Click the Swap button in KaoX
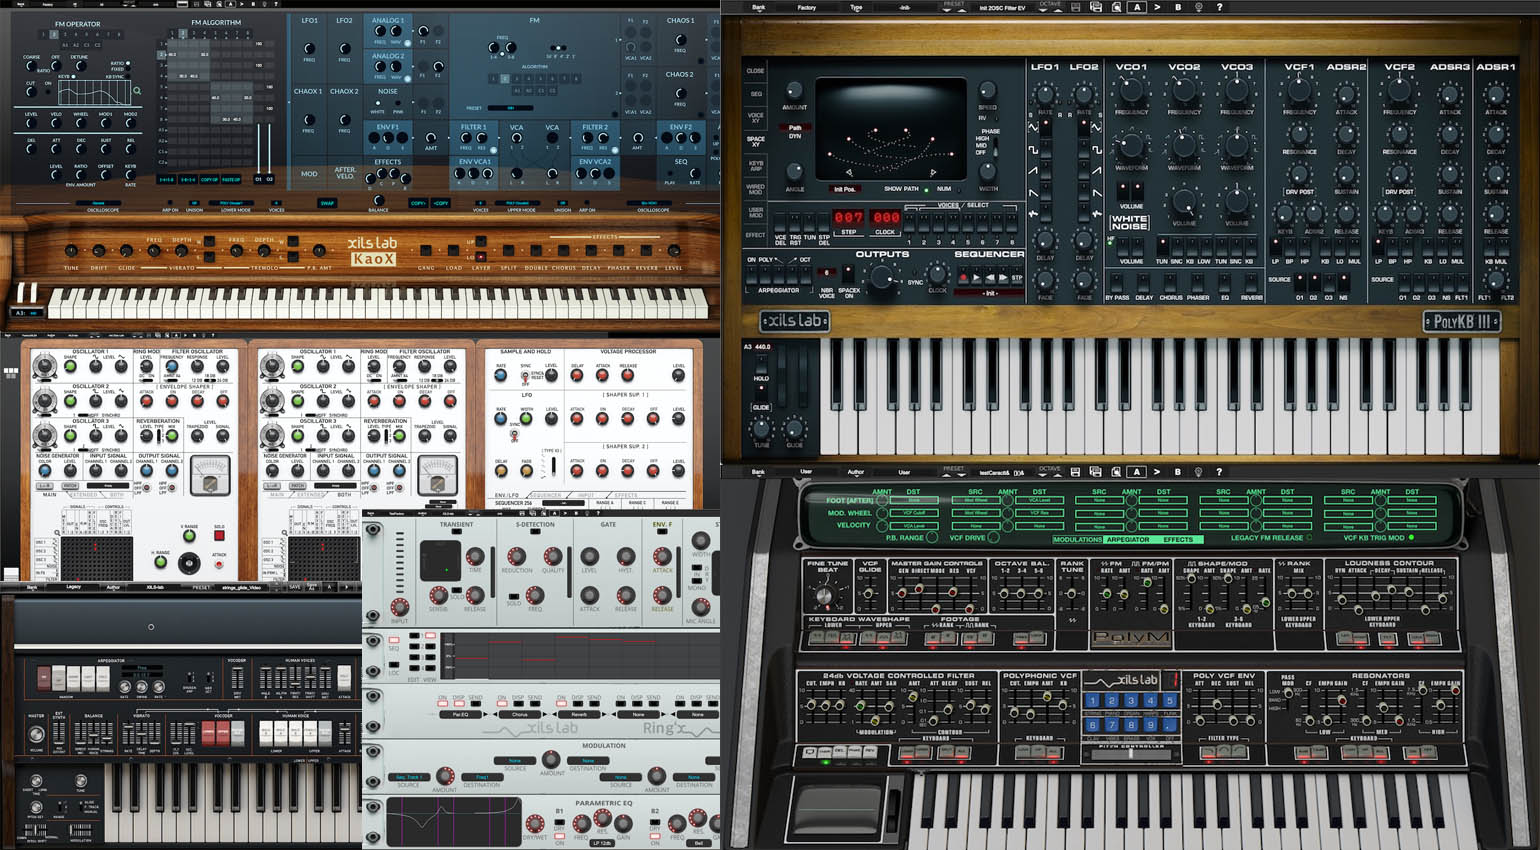 (327, 203)
